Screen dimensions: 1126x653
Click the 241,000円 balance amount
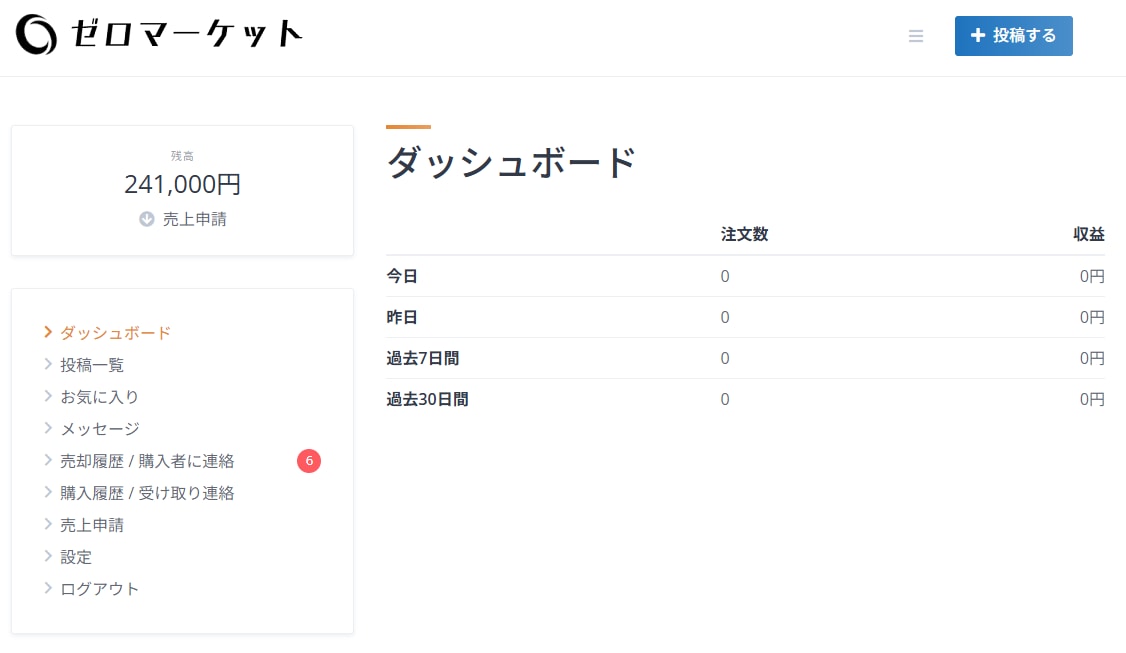pos(182,185)
